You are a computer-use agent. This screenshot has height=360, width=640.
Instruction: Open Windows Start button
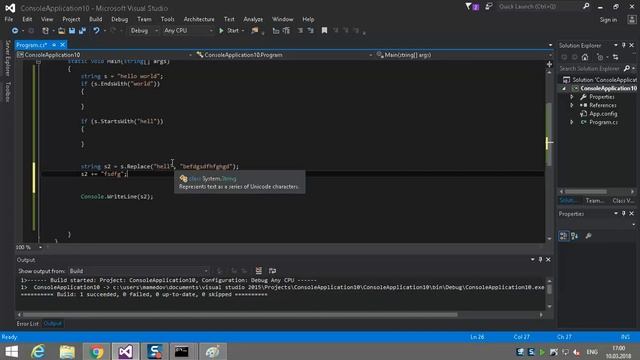coord(12,351)
